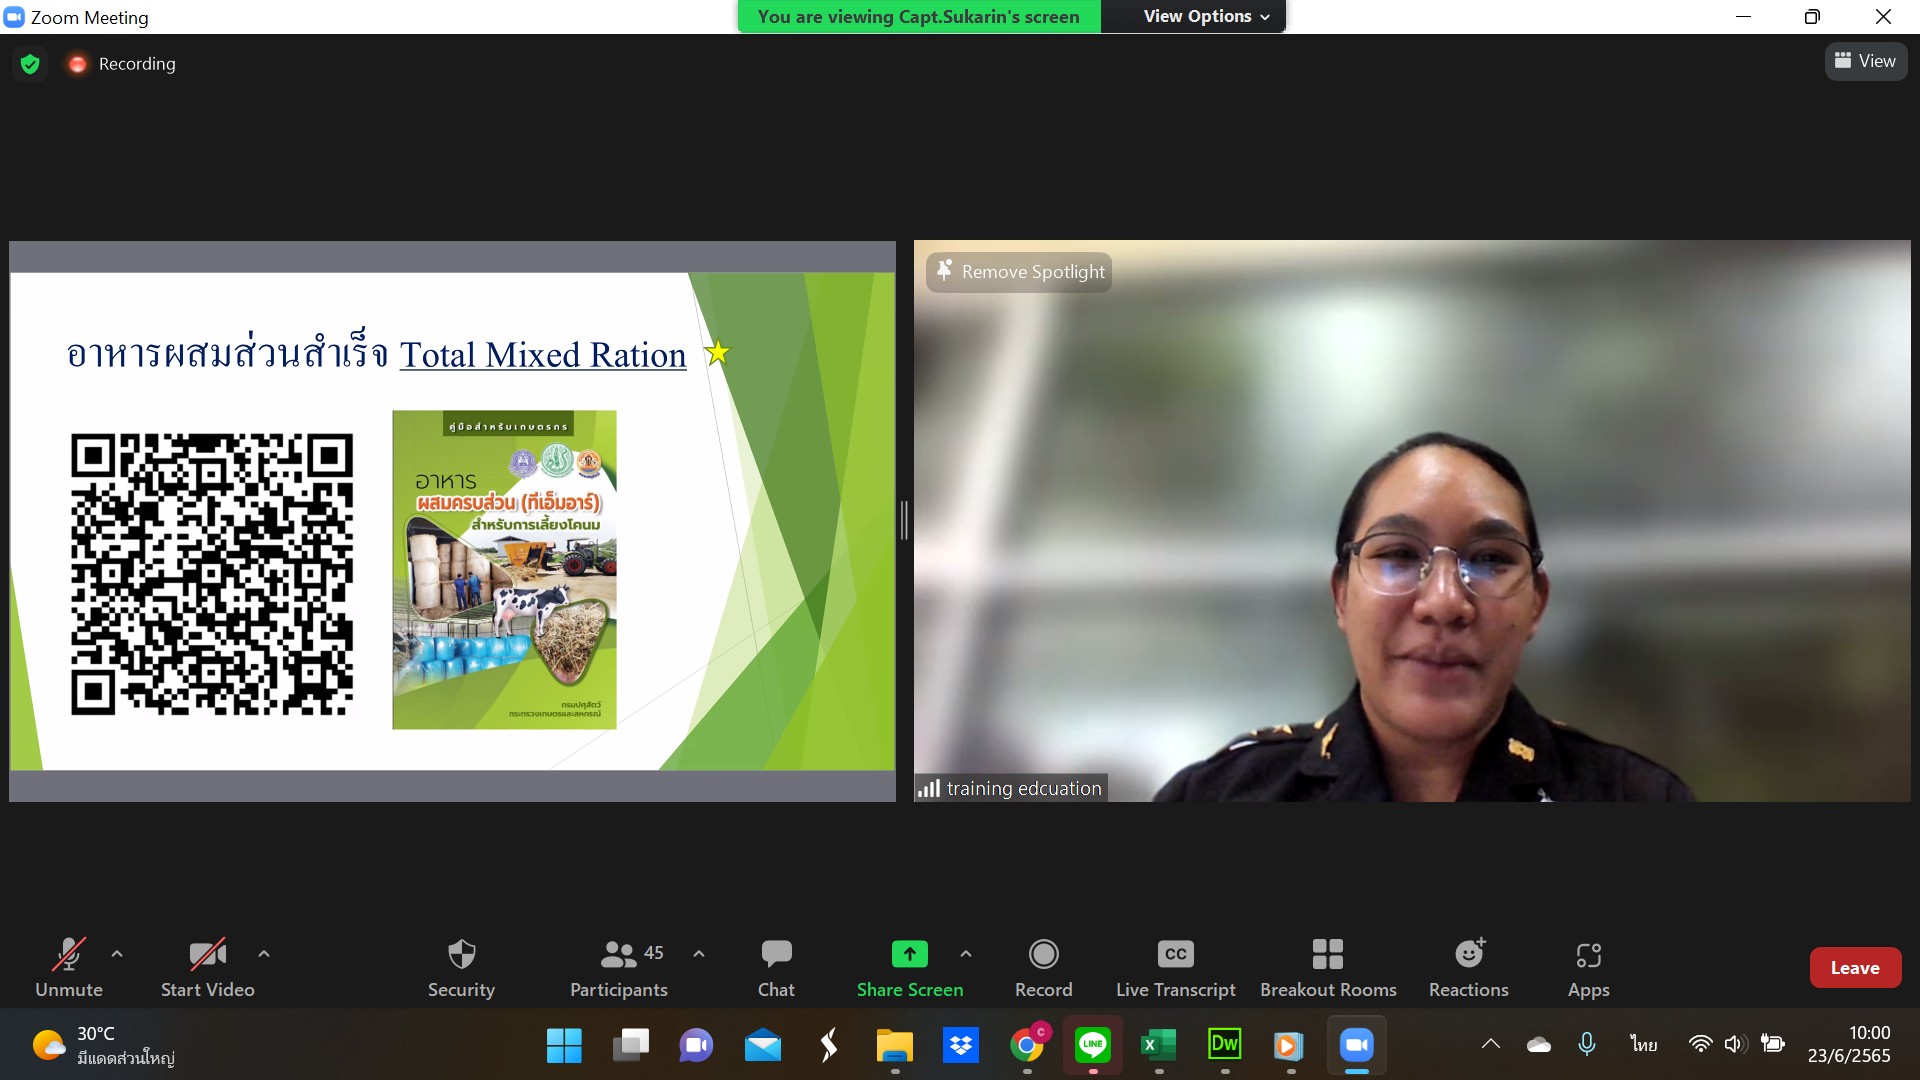Image resolution: width=1920 pixels, height=1080 pixels.
Task: Switch the Thai input language indicator
Action: coord(1643,1044)
